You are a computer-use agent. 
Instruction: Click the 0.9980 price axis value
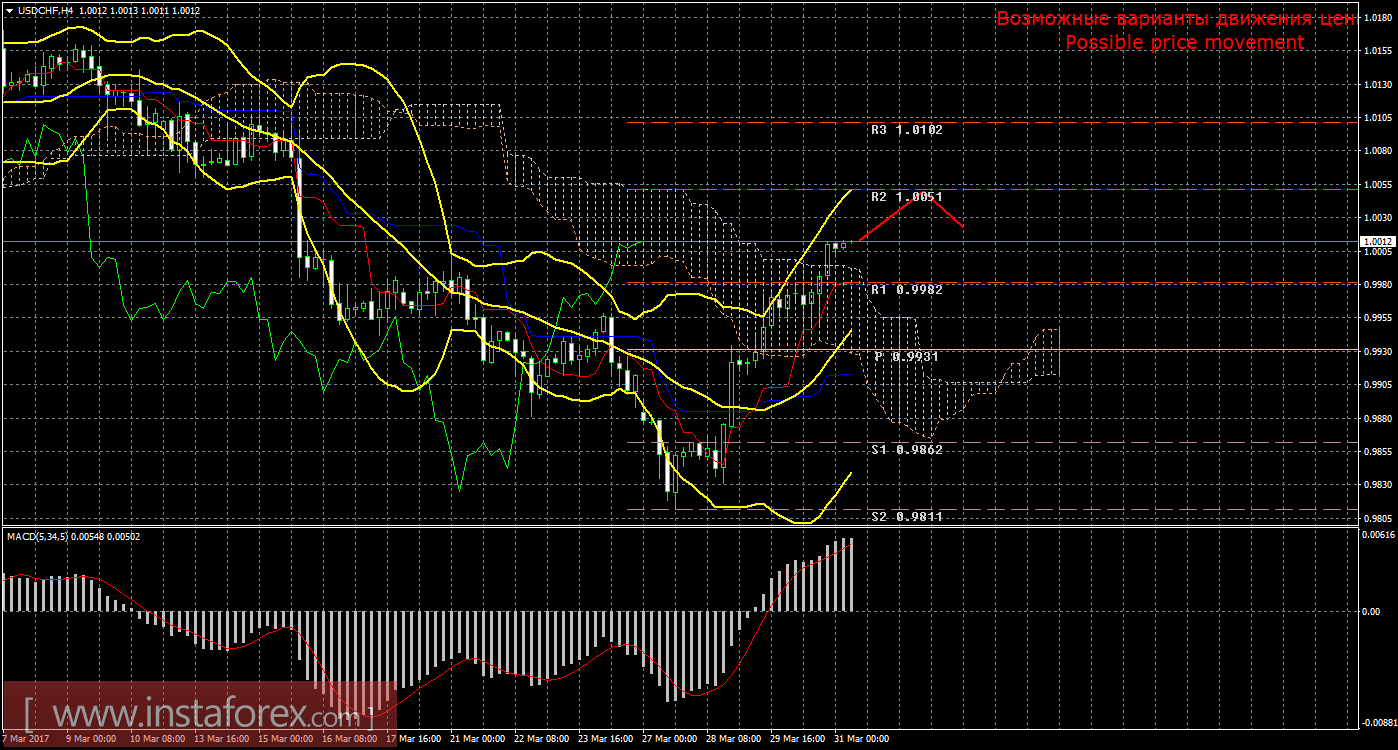pos(1378,284)
